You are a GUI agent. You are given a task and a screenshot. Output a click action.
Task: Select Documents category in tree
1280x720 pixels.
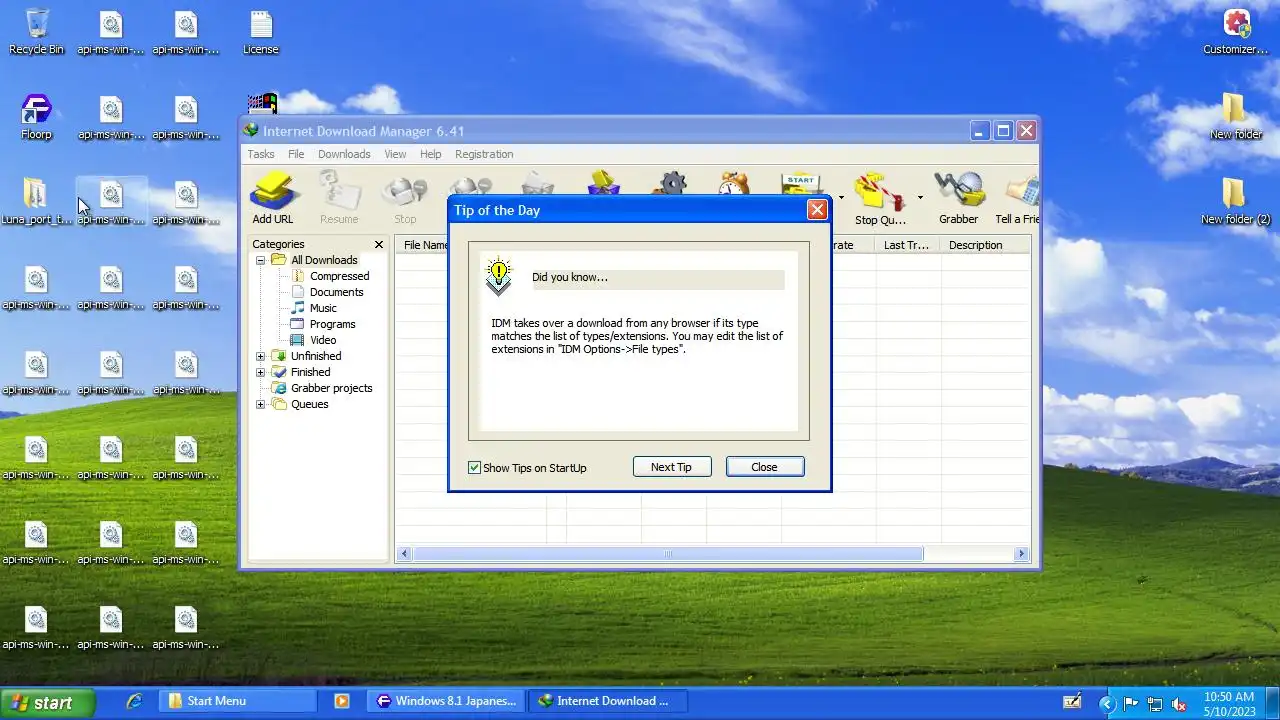[x=336, y=292]
